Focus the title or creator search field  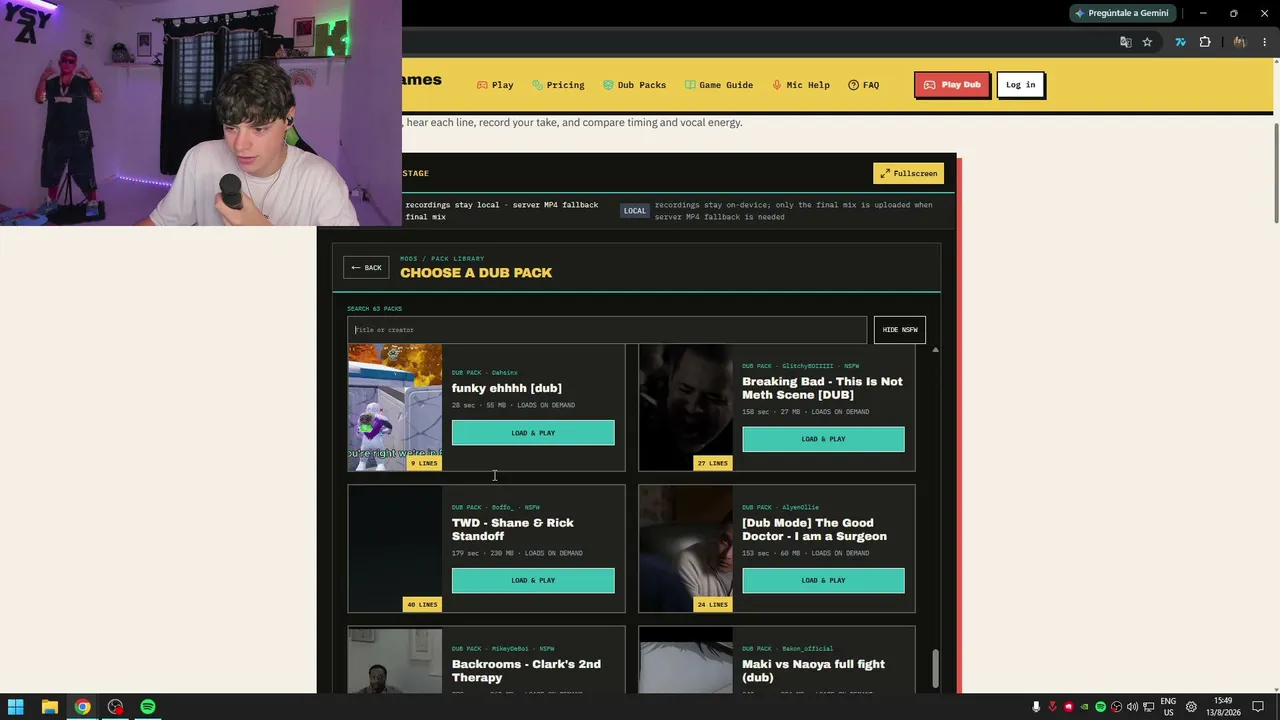(x=607, y=330)
